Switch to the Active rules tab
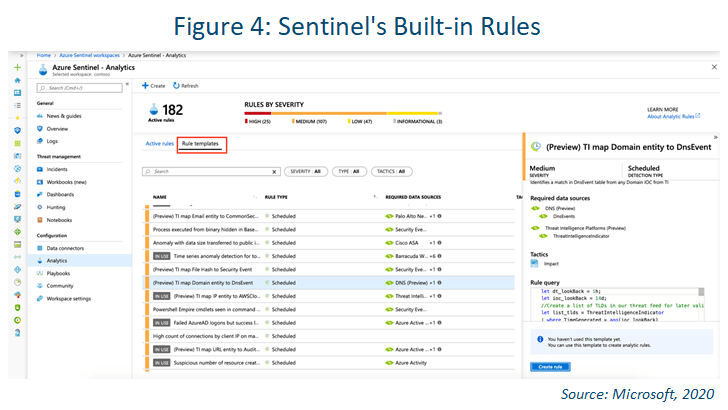Screen dimensions: 728x410 click(x=159, y=143)
